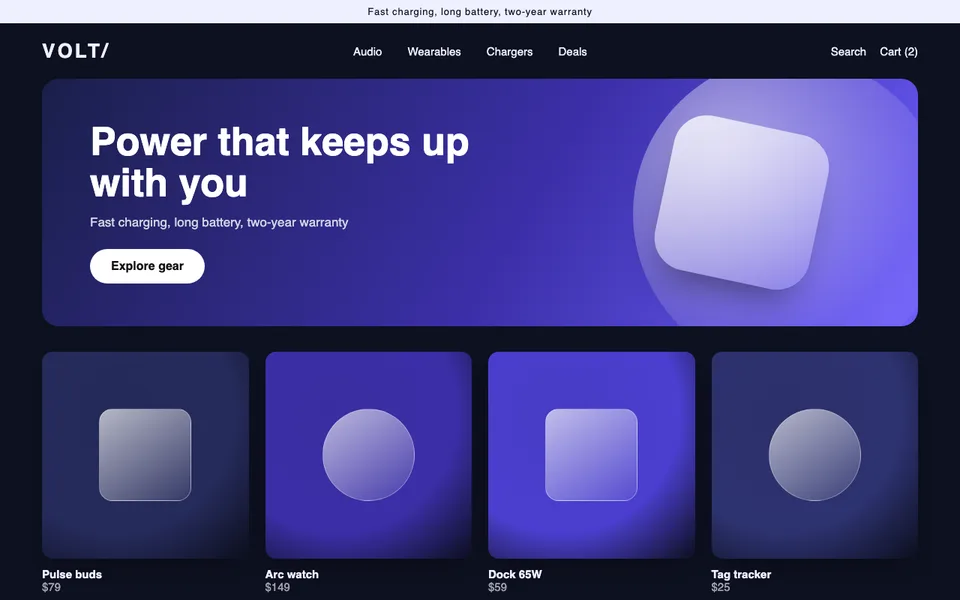960x600 pixels.
Task: Select the Tag tracker product name
Action: coord(741,574)
